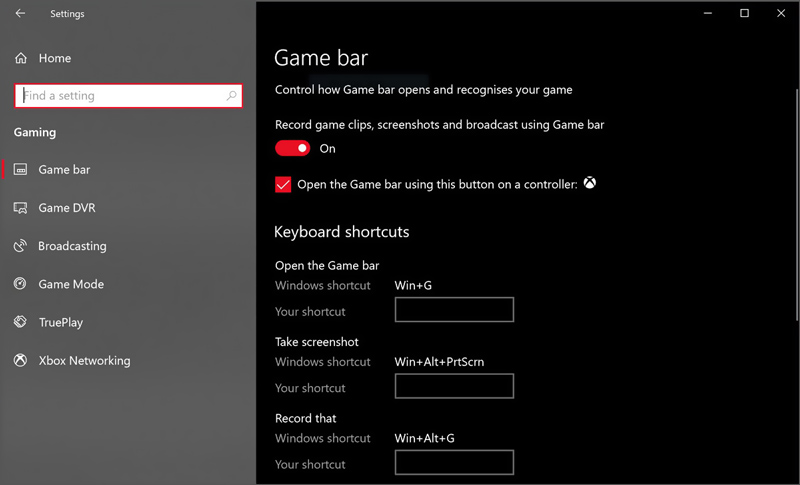Maximize the Settings window
Image resolution: width=800 pixels, height=485 pixels.
tap(744, 13)
